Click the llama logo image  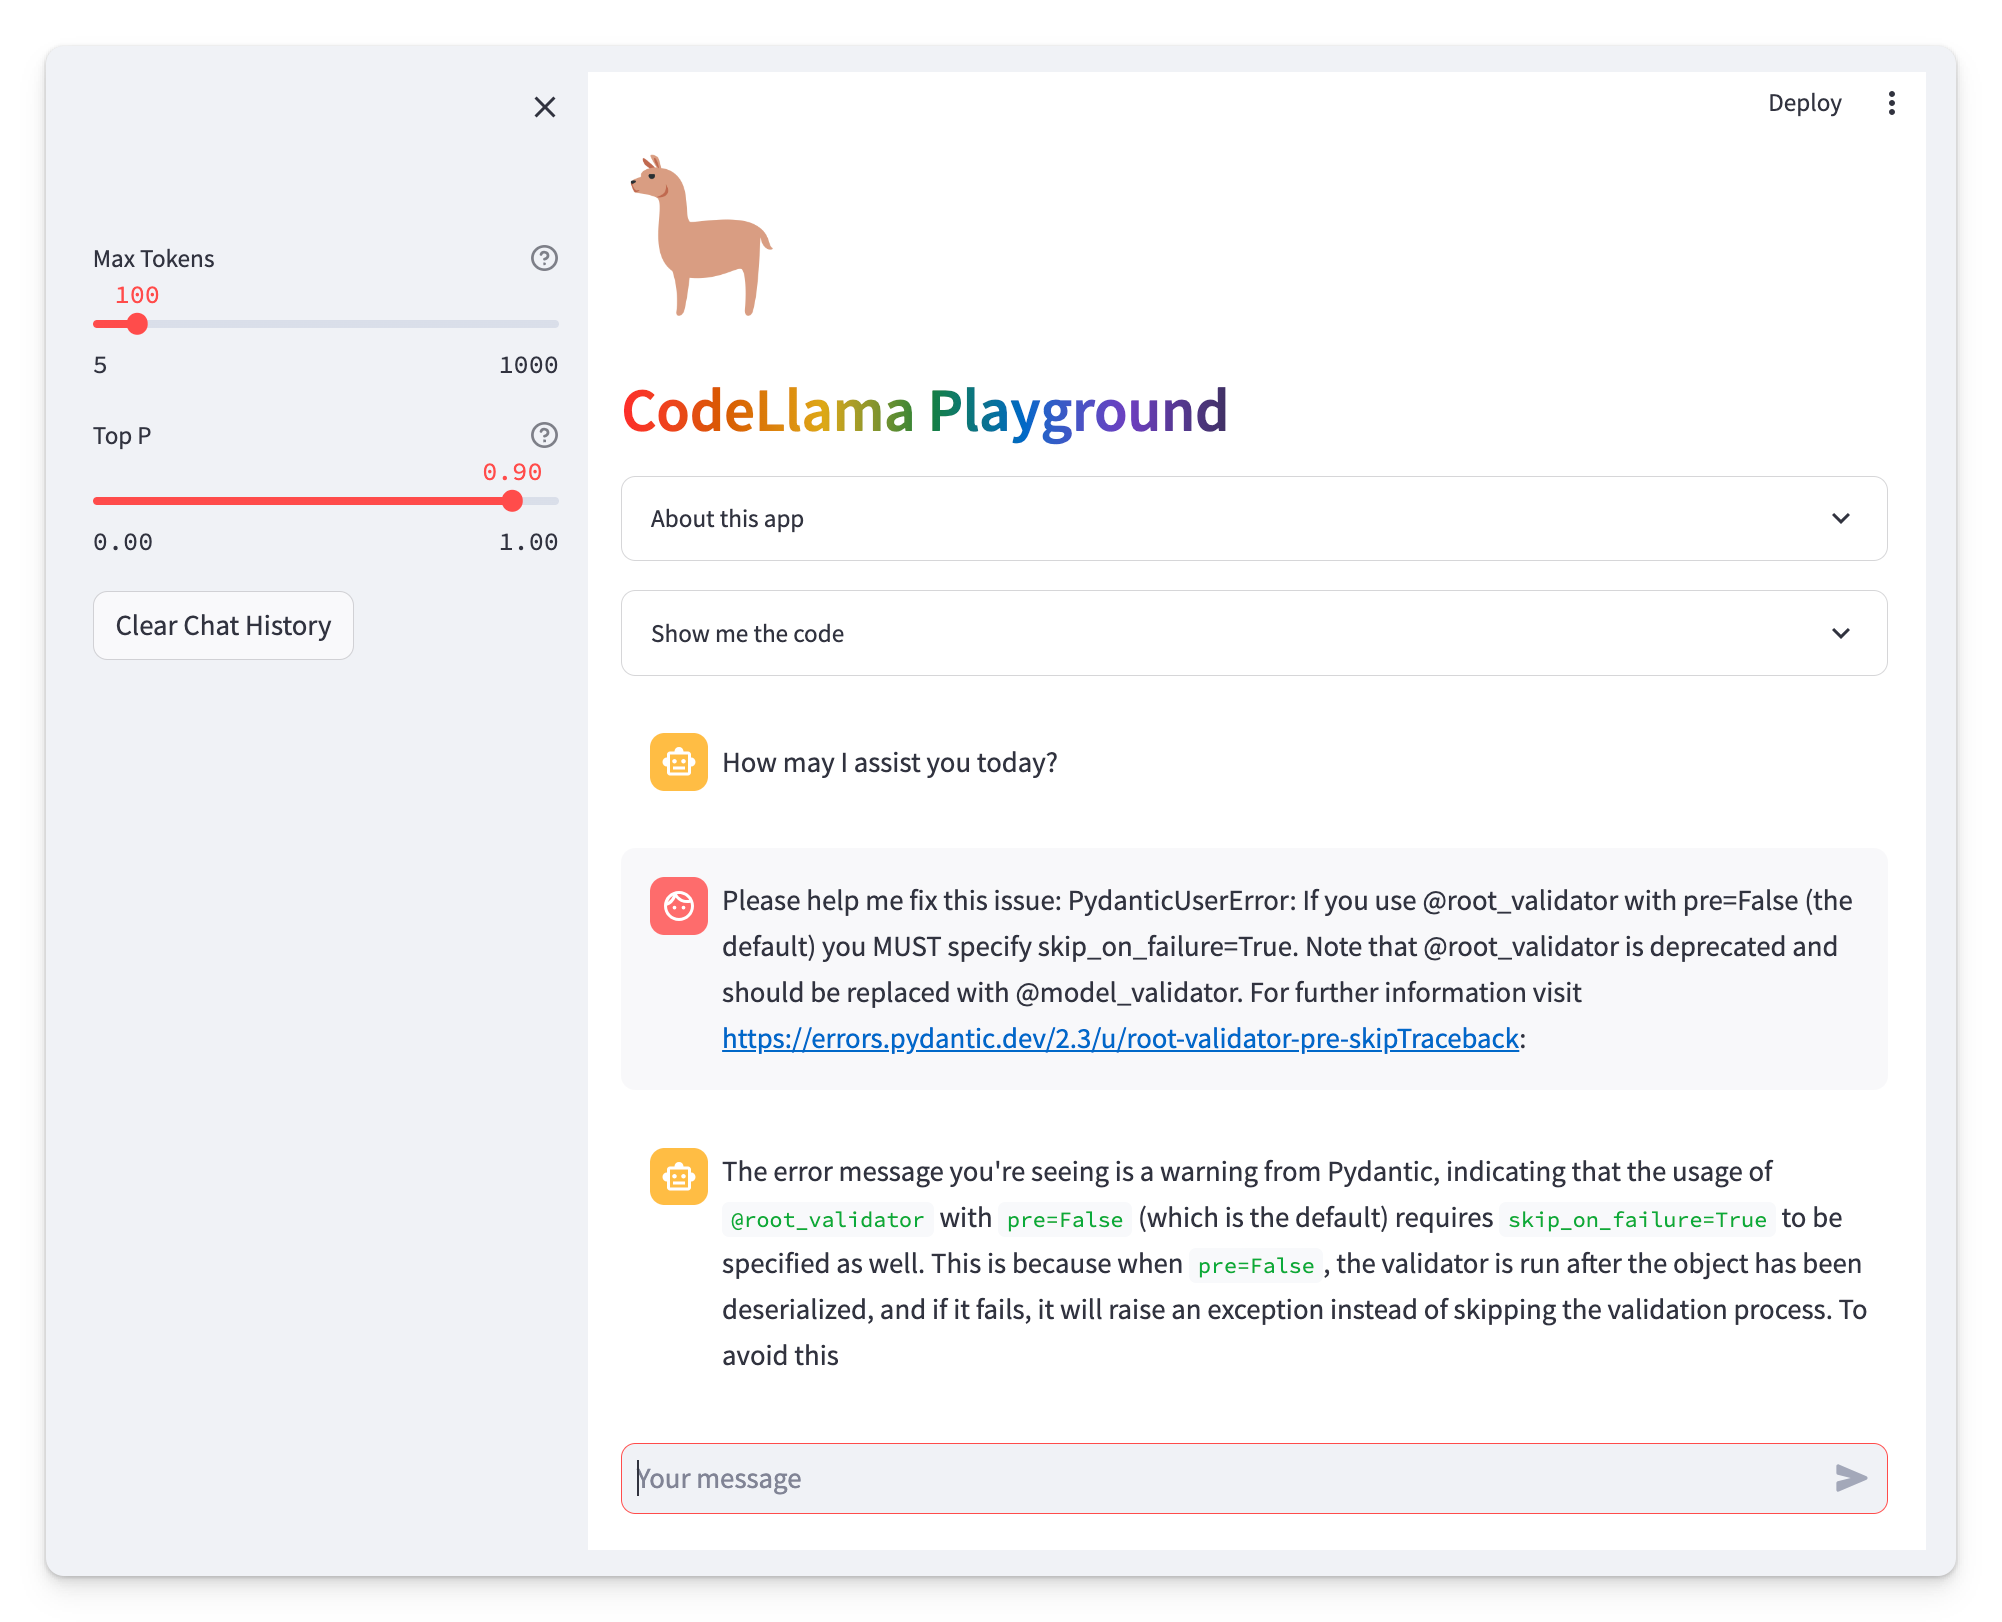tap(702, 236)
